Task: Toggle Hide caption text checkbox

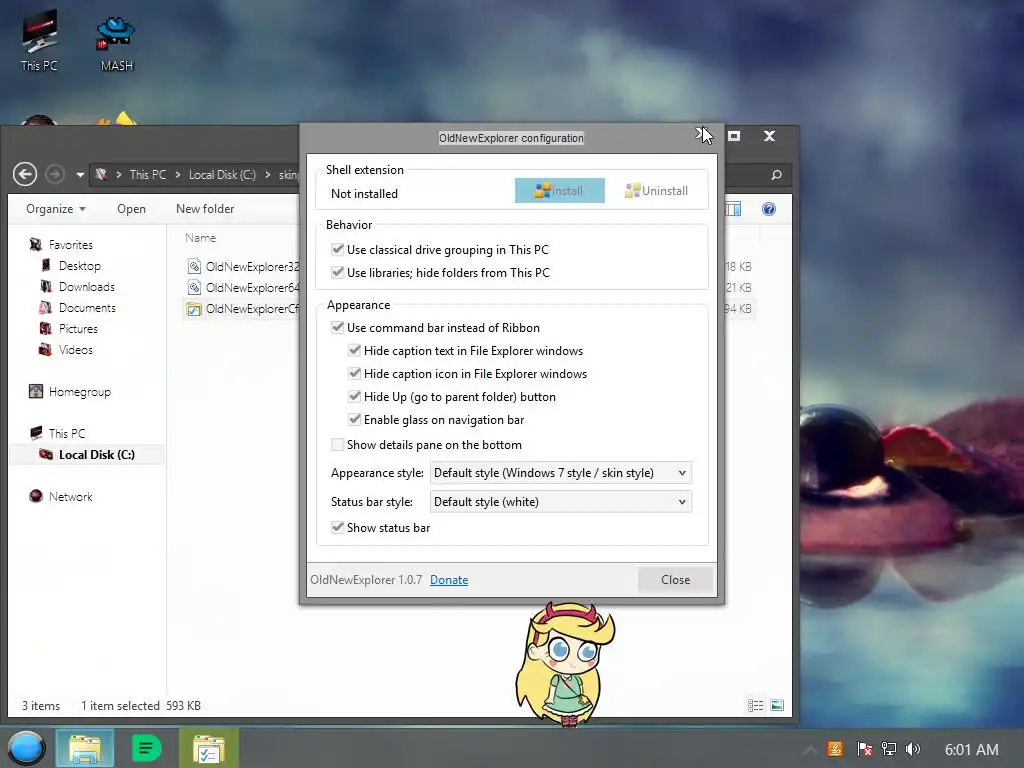Action: 355,350
